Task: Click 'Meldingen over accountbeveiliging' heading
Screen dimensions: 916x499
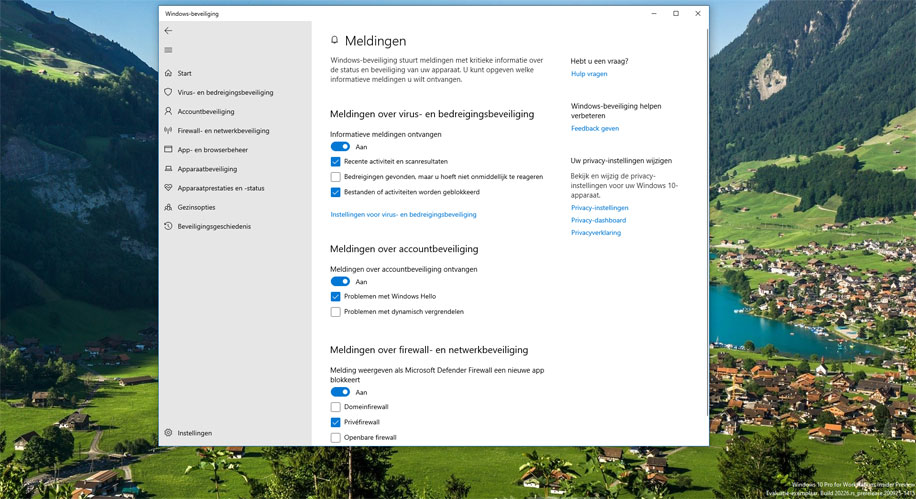Action: pos(404,249)
